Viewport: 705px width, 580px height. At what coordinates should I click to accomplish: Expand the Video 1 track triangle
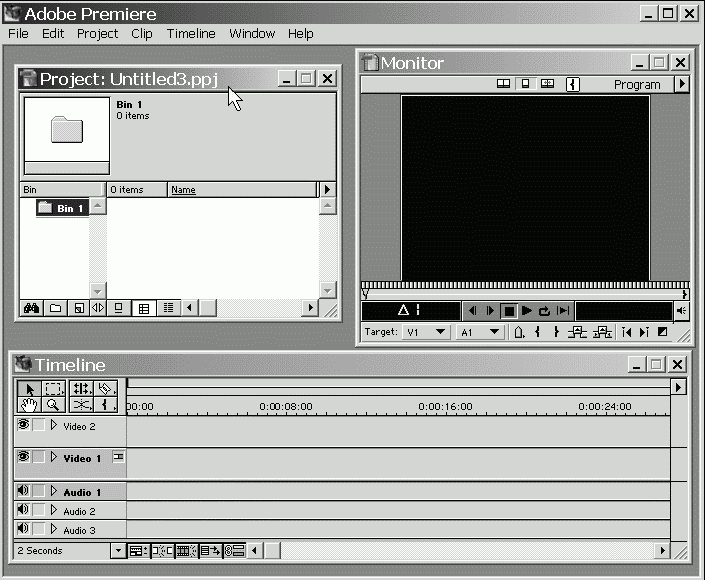coord(54,457)
